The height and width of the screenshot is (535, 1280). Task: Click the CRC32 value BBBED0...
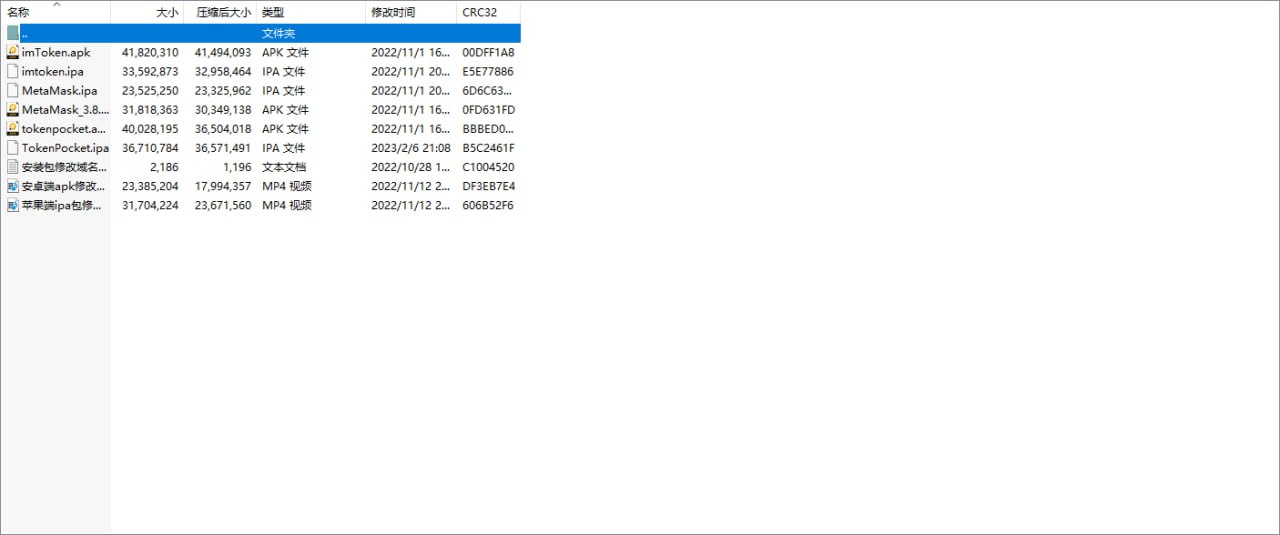coord(488,128)
